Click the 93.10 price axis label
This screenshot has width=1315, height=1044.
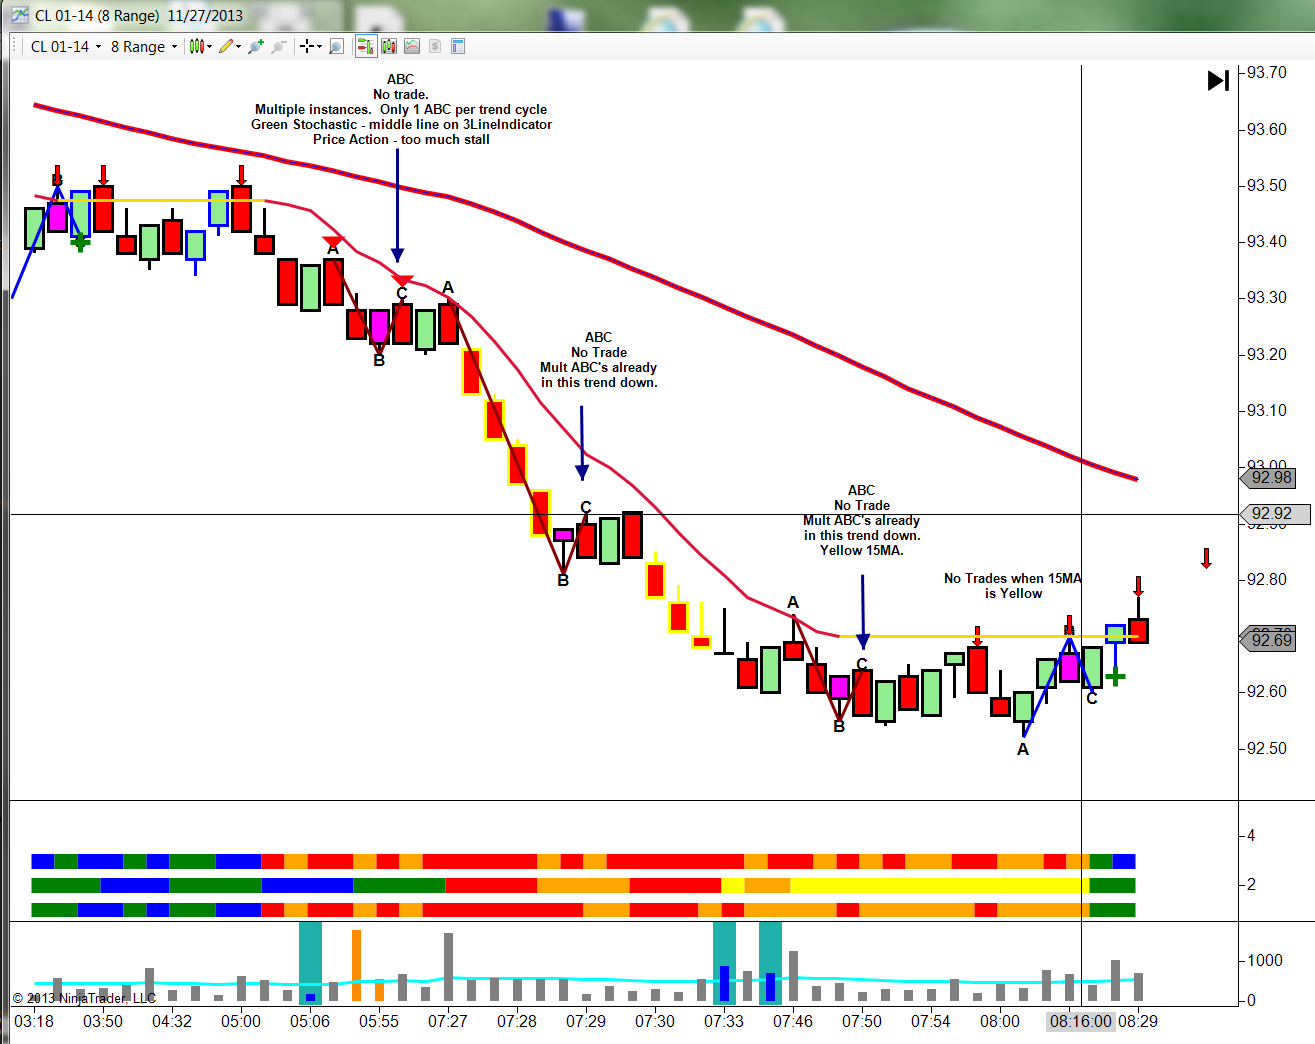(x=1267, y=410)
